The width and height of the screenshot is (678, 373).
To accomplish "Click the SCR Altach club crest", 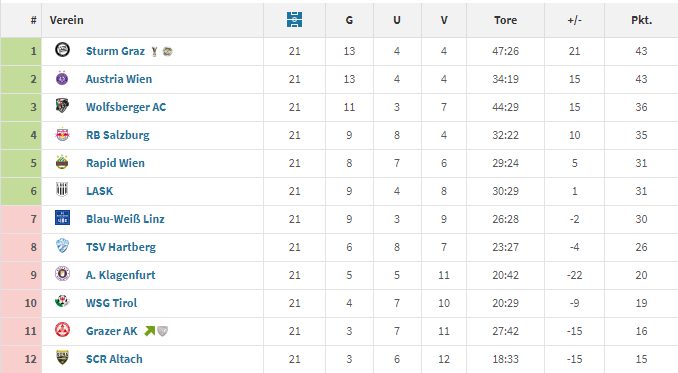I will [x=62, y=358].
